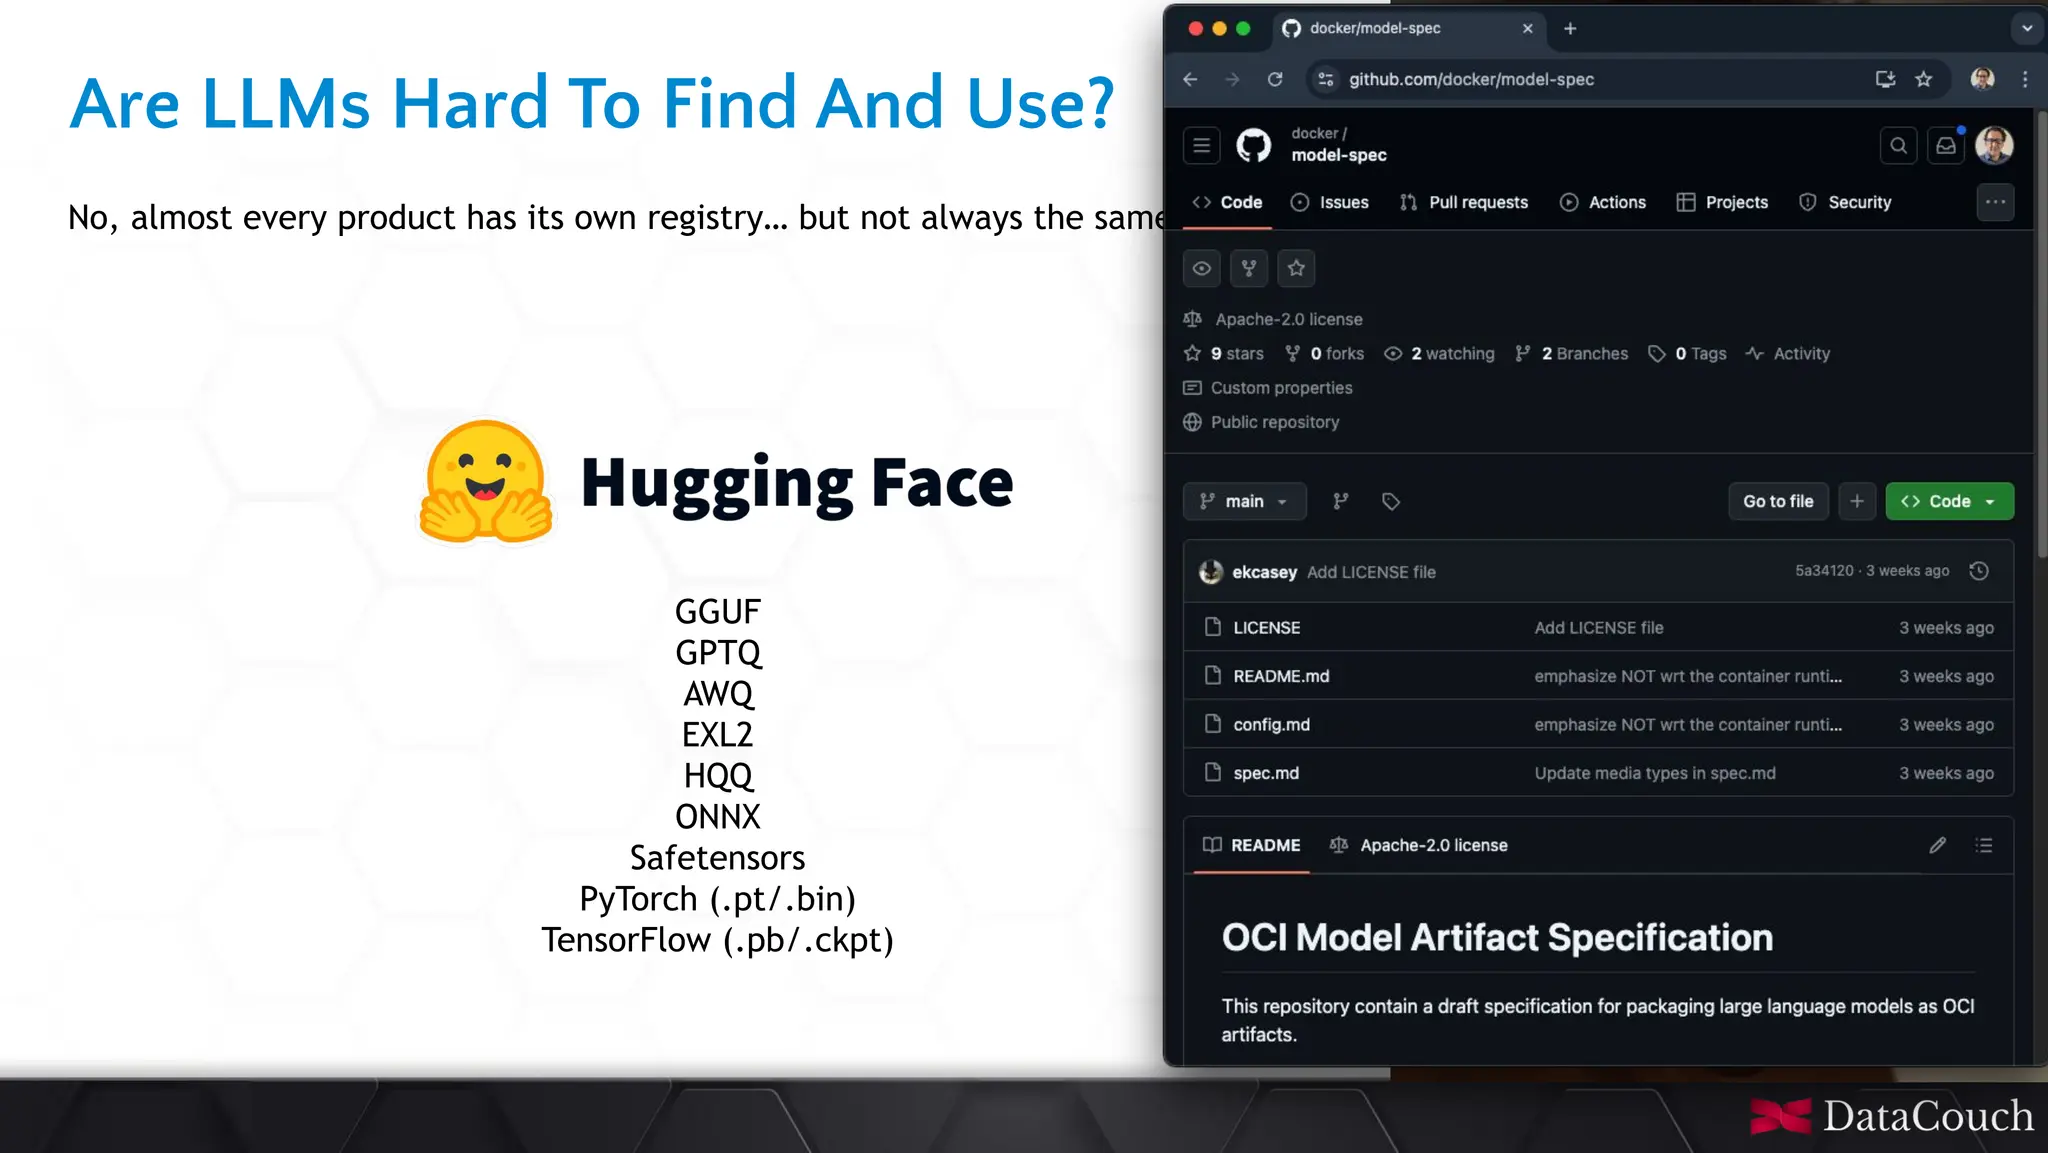Open the 0 Tags link

pyautogui.click(x=1688, y=353)
